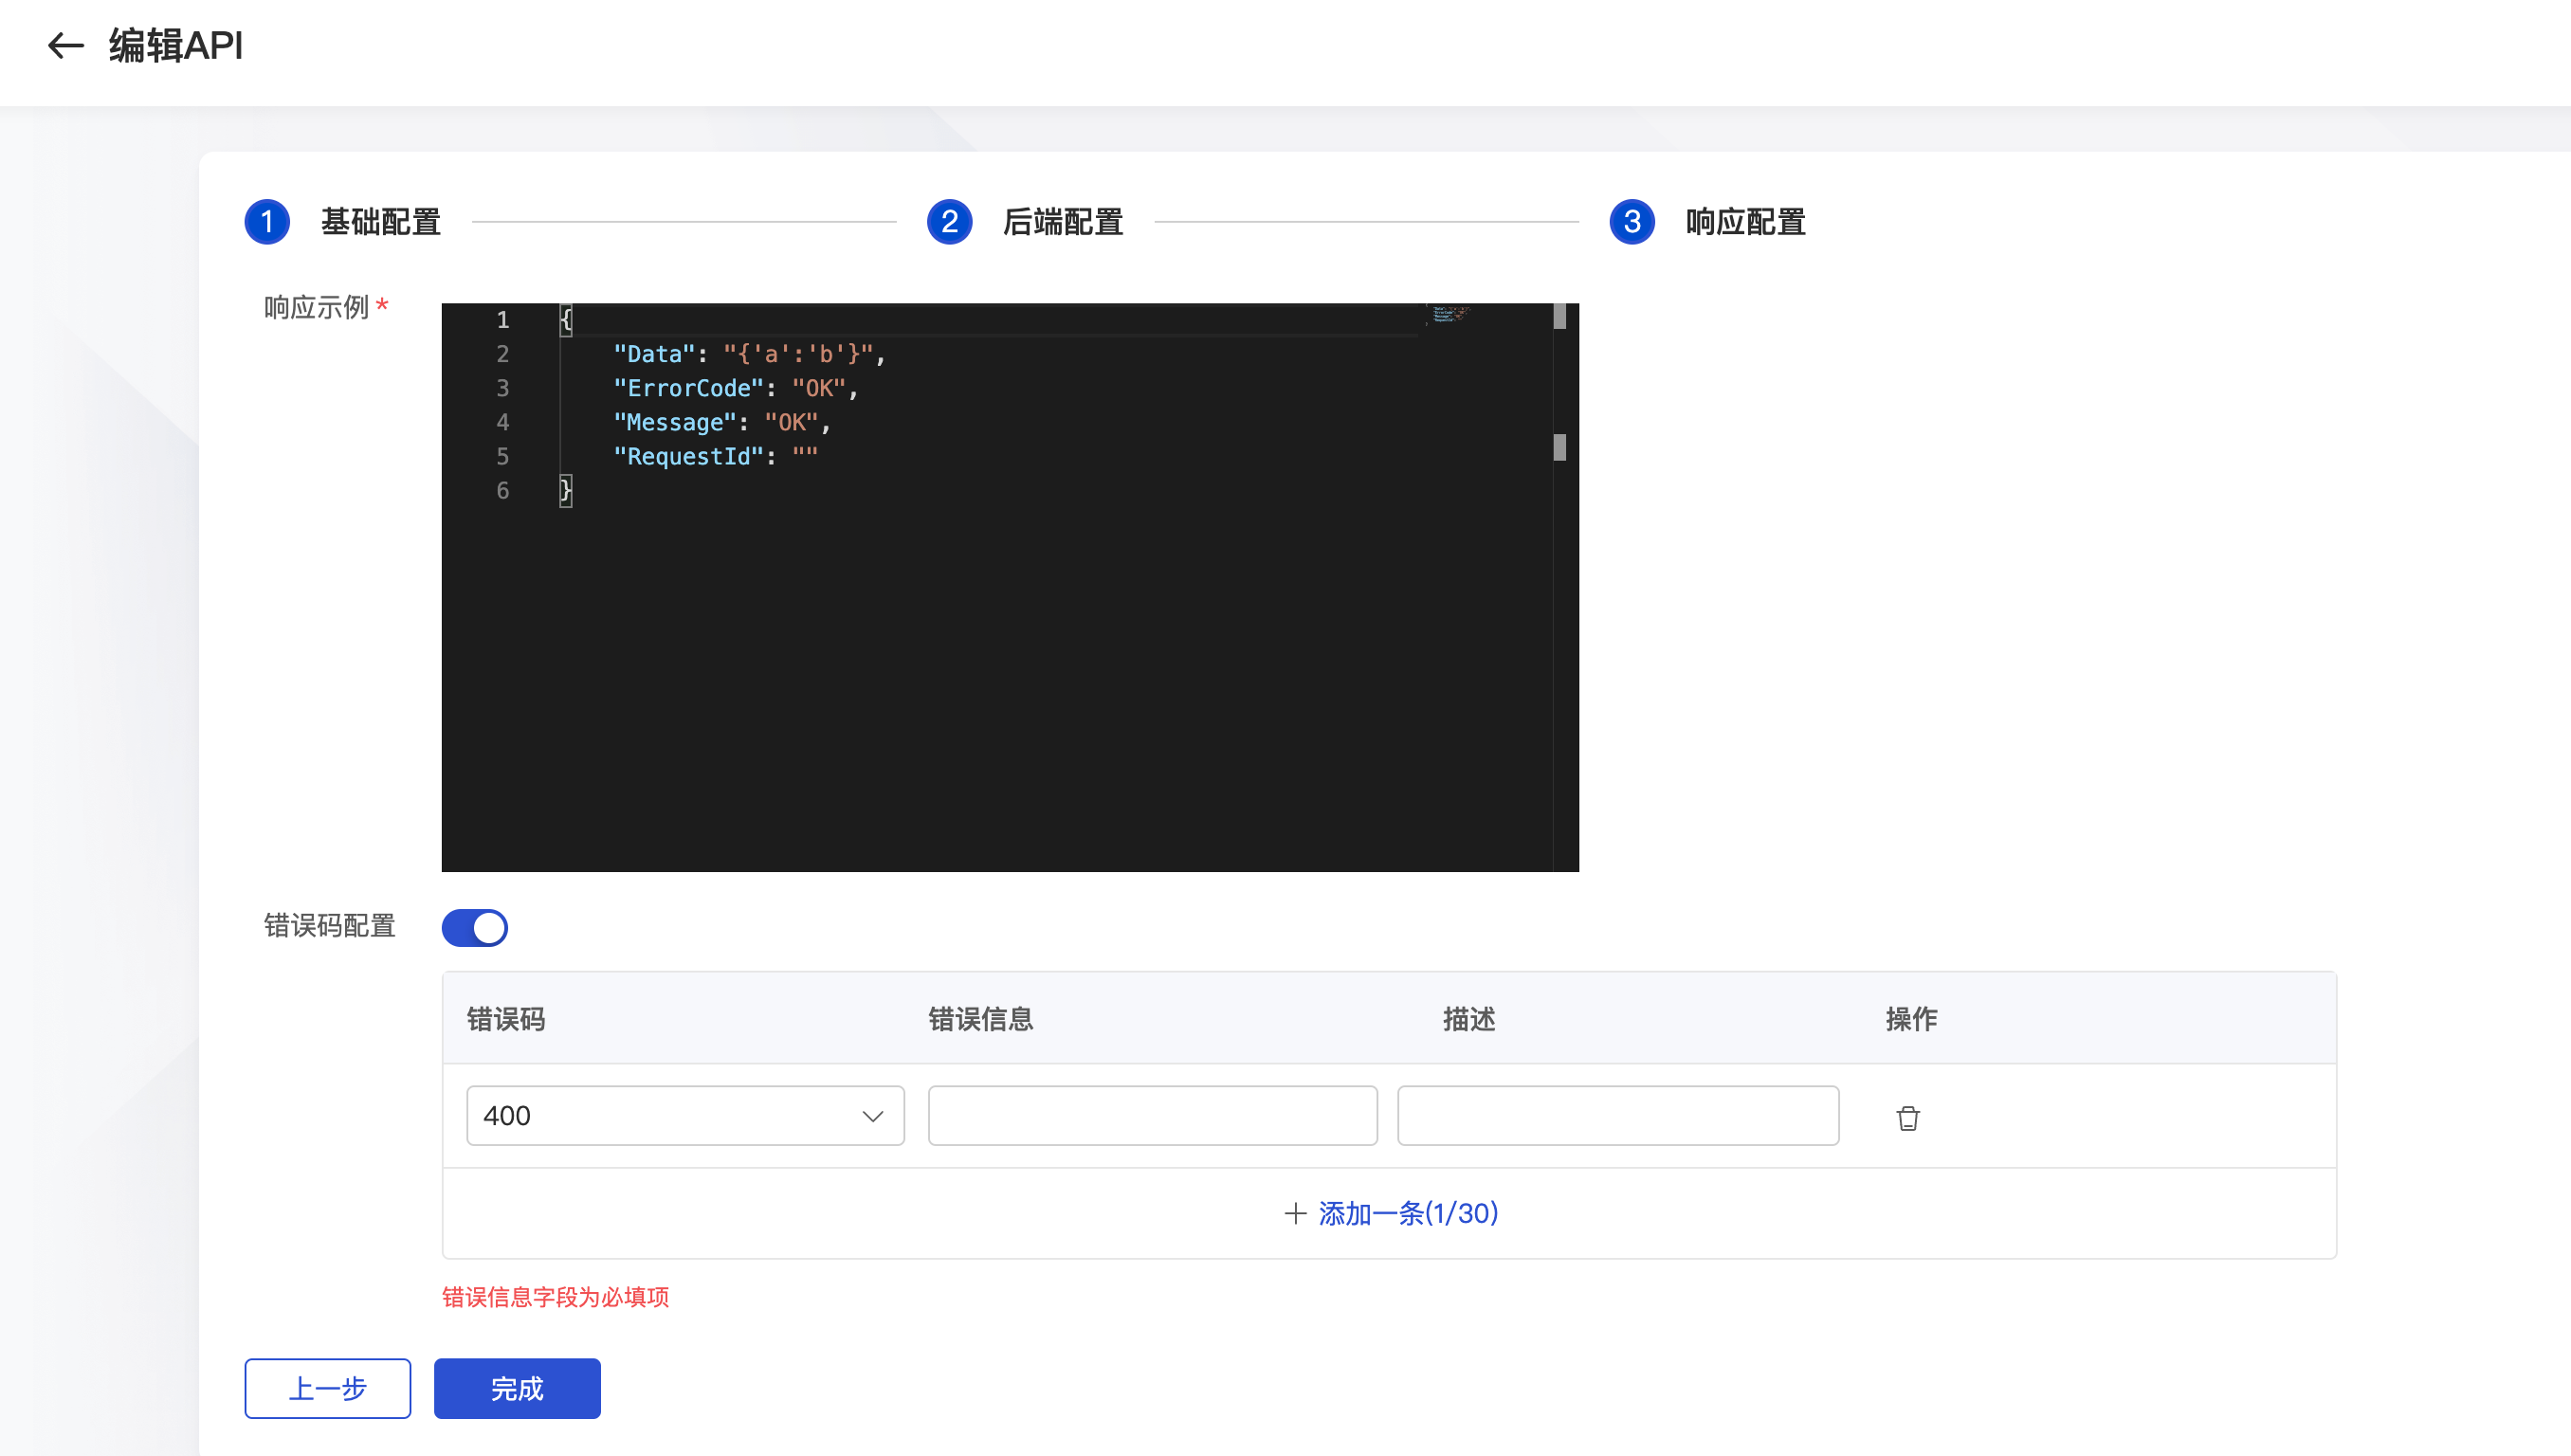Go to step 2 后端配置
The width and height of the screenshot is (2571, 1456).
coord(1025,222)
